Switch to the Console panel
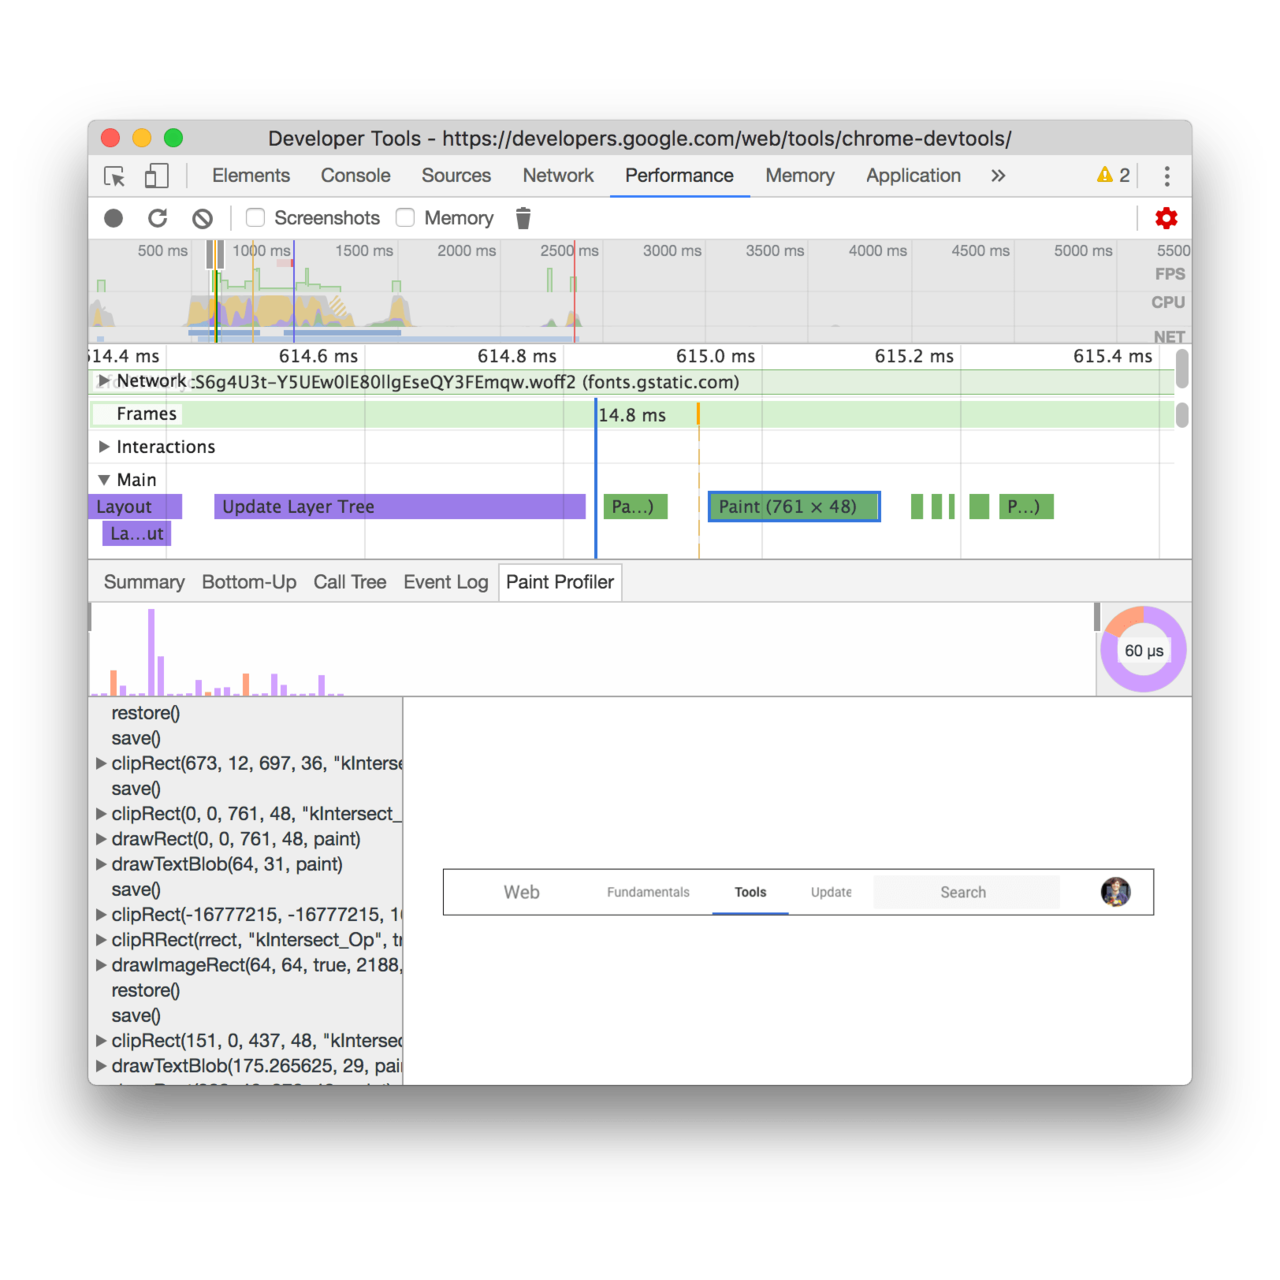 (x=355, y=175)
